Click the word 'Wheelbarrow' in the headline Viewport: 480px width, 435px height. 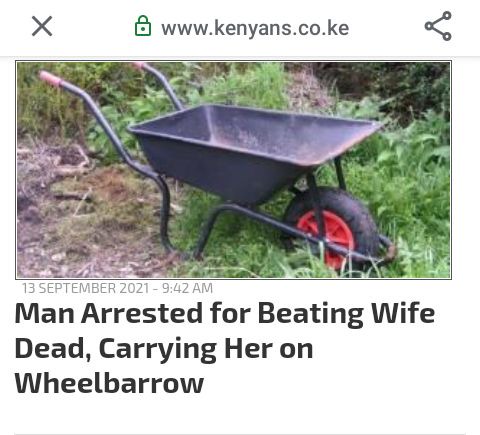click(x=109, y=383)
